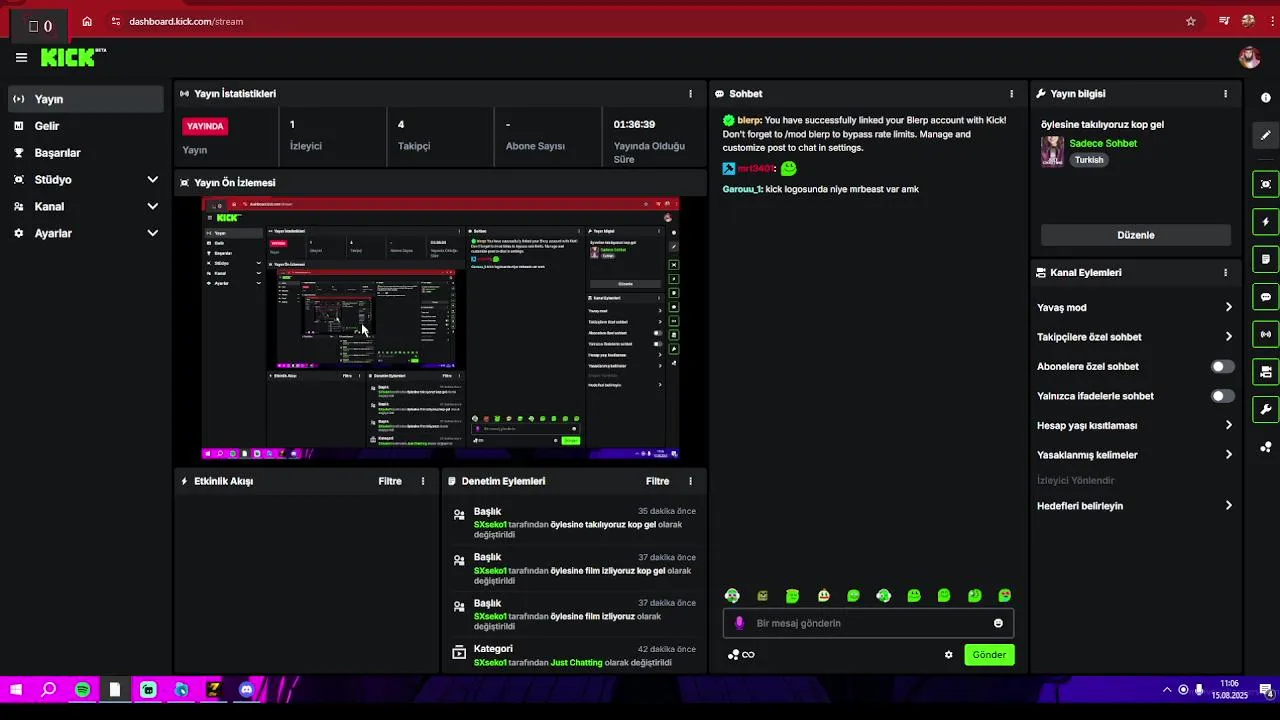Toggle the document widget icon in right sidebar
The height and width of the screenshot is (720, 1280).
pyautogui.click(x=1266, y=259)
